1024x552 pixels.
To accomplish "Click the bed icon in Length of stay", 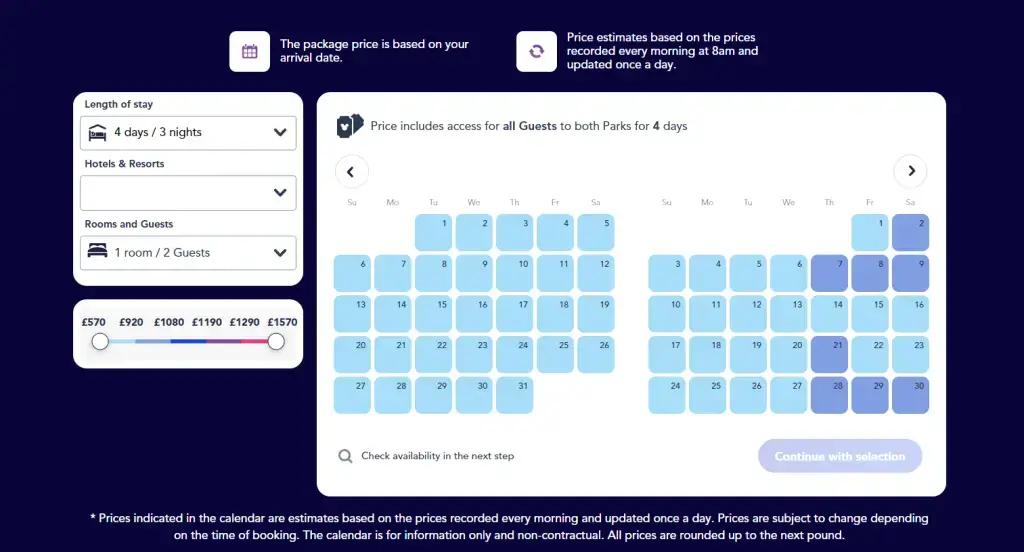I will point(97,133).
